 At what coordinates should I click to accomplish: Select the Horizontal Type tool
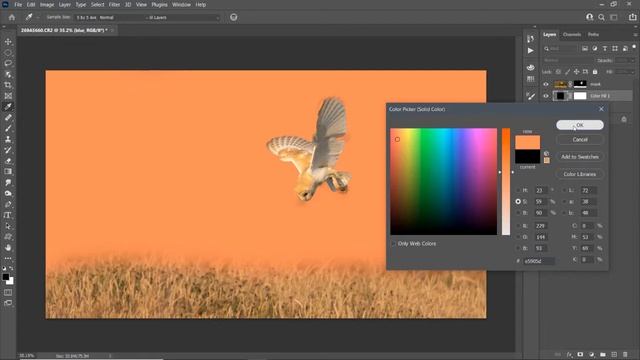click(8, 215)
